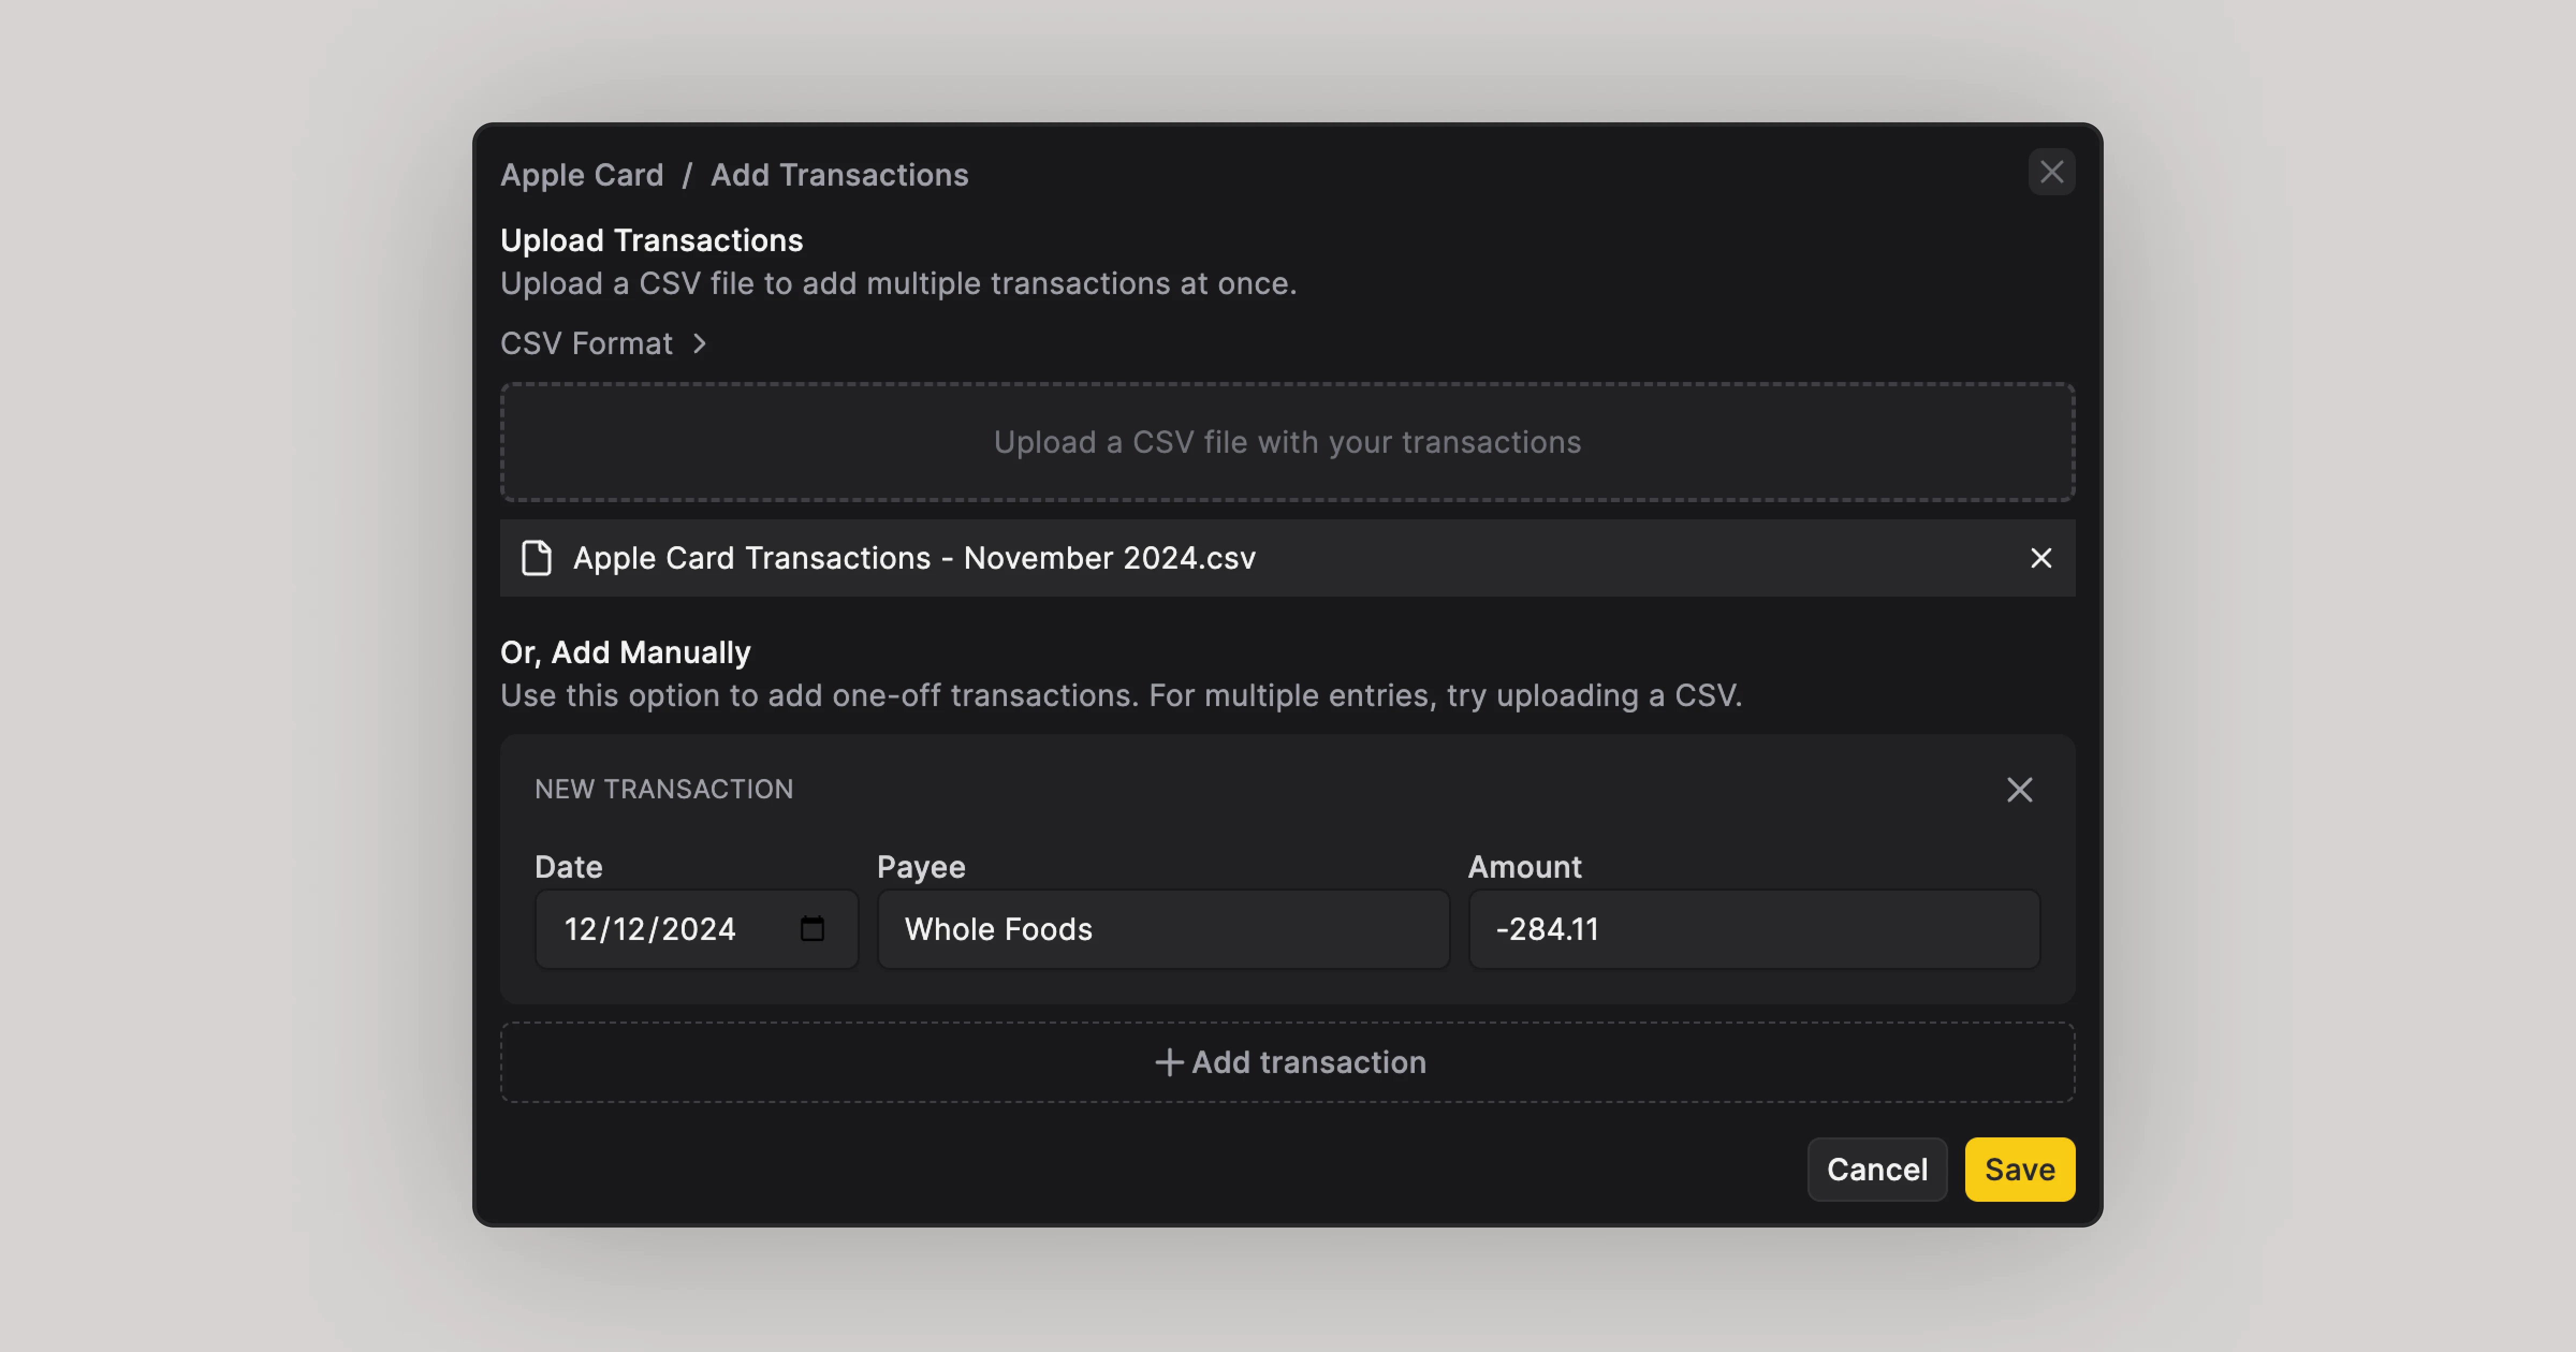Select the uploaded CSV filename text
This screenshot has width=2576, height=1352.
[913, 558]
